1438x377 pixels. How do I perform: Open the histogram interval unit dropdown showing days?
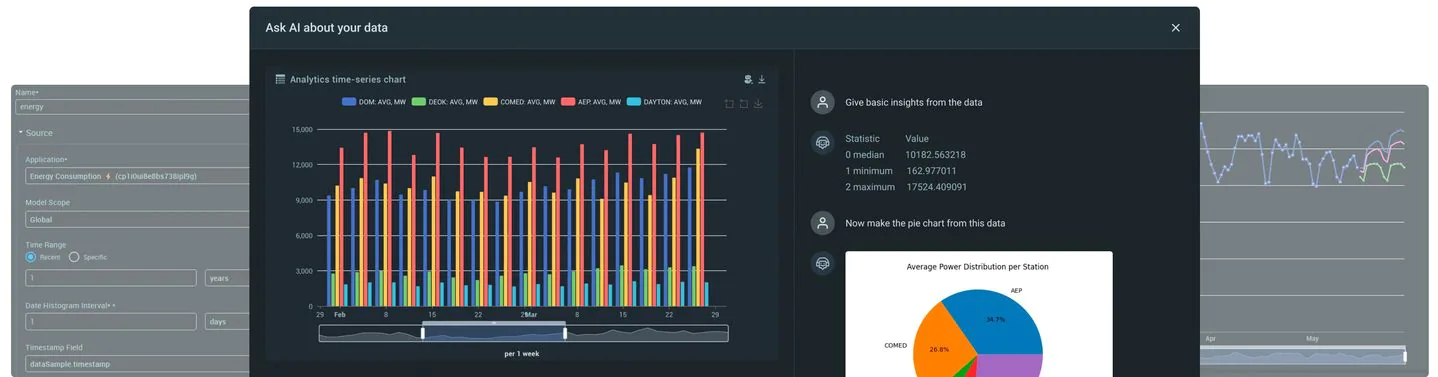tap(227, 322)
